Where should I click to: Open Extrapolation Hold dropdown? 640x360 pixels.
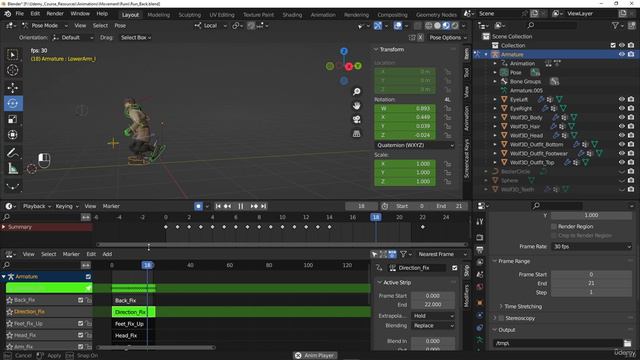pos(433,316)
